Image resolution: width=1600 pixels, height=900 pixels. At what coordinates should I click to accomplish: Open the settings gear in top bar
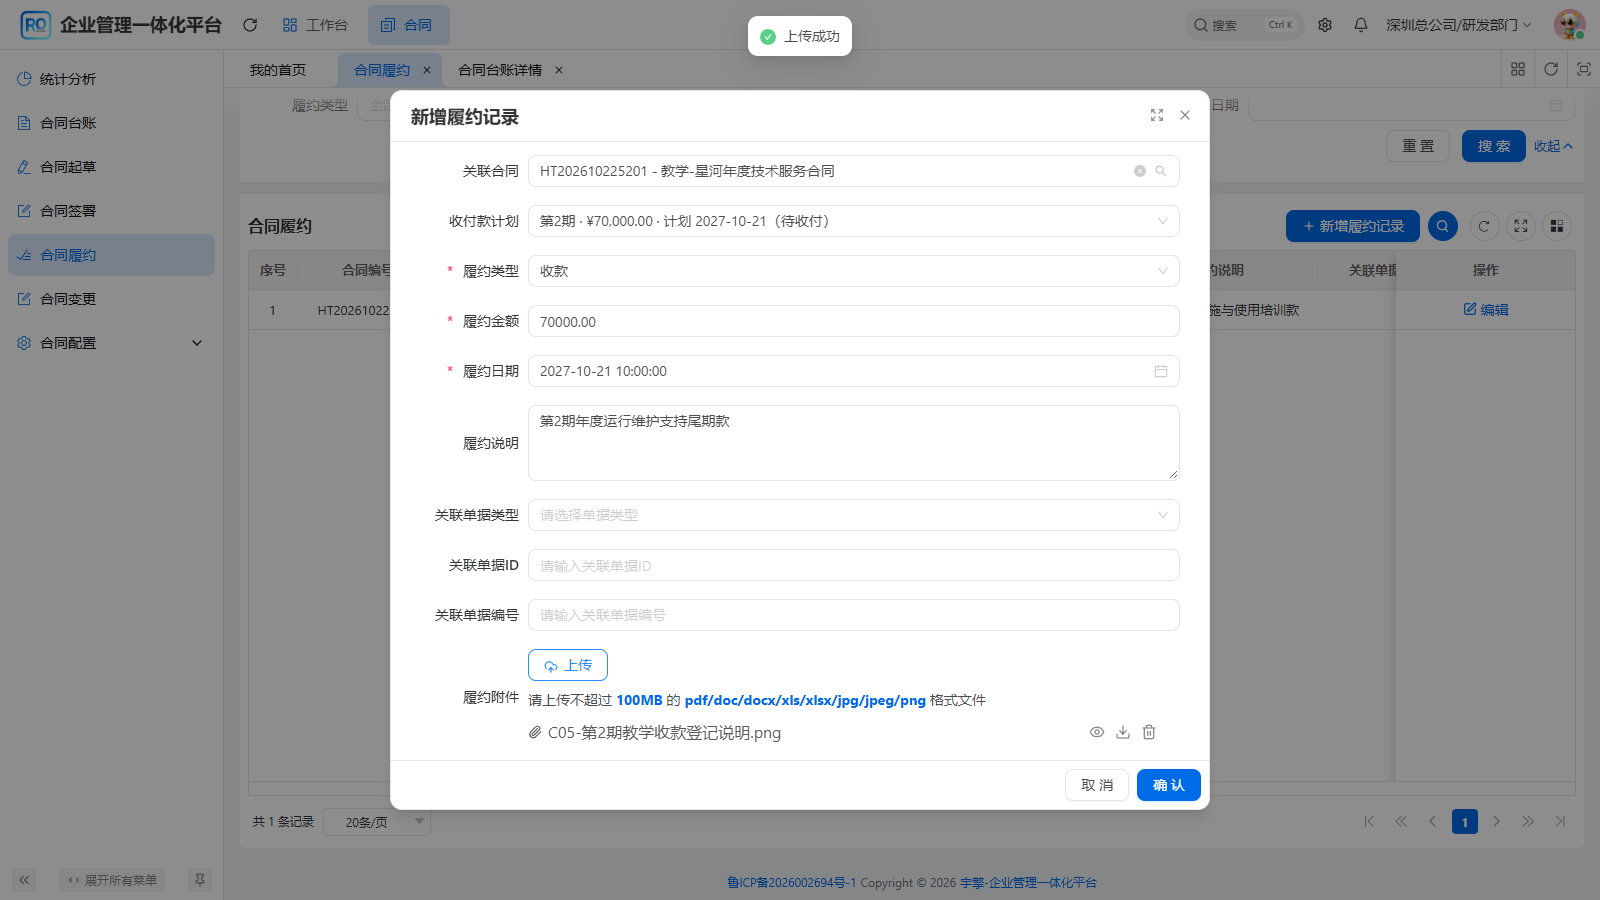point(1325,25)
